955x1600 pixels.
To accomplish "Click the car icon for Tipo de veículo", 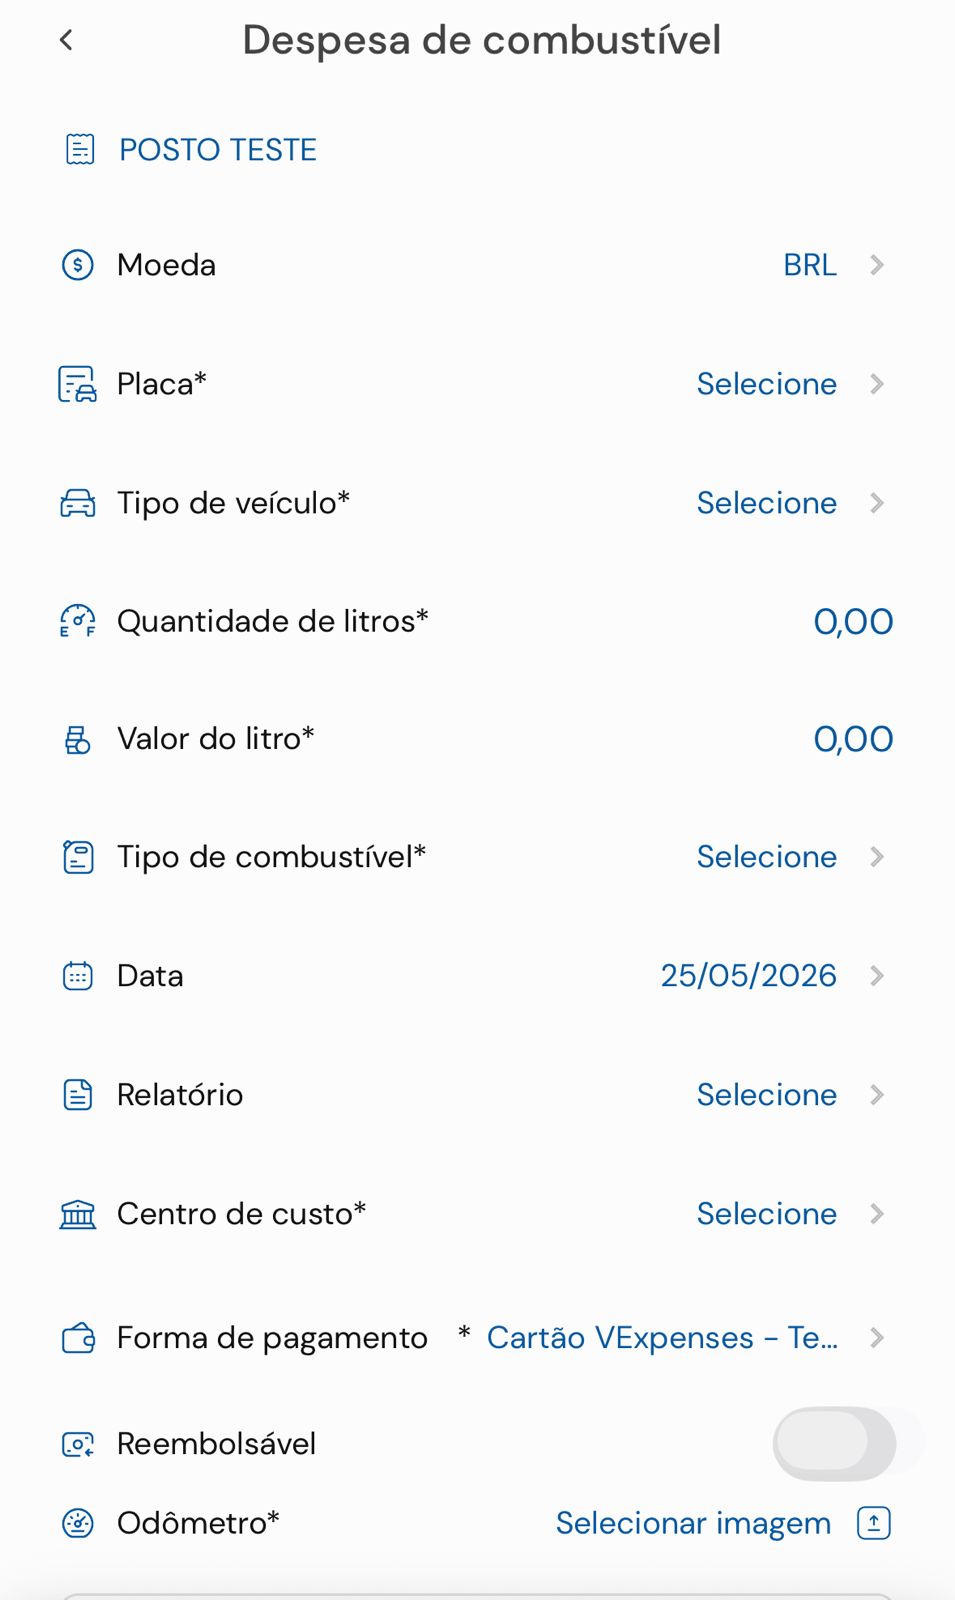I will click(x=78, y=503).
